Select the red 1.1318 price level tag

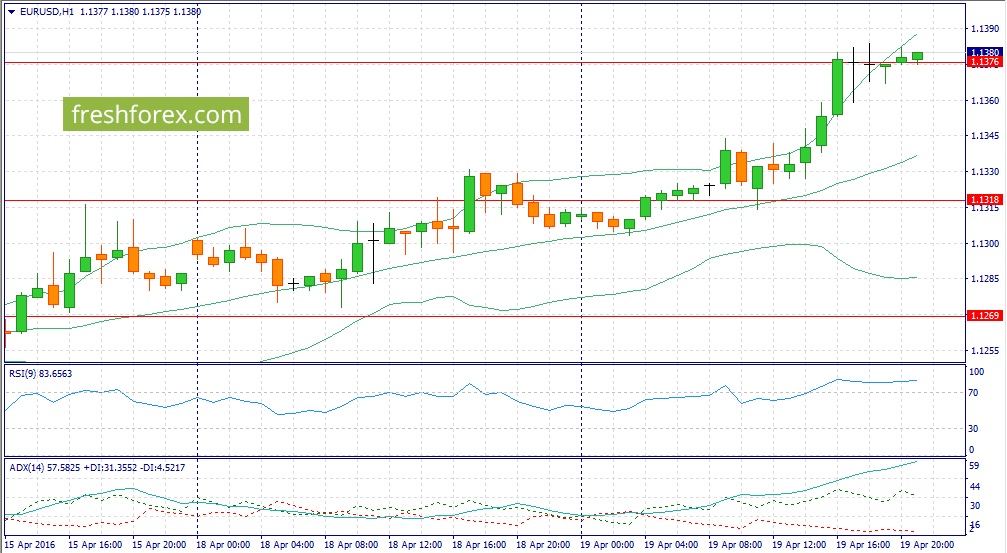(984, 200)
